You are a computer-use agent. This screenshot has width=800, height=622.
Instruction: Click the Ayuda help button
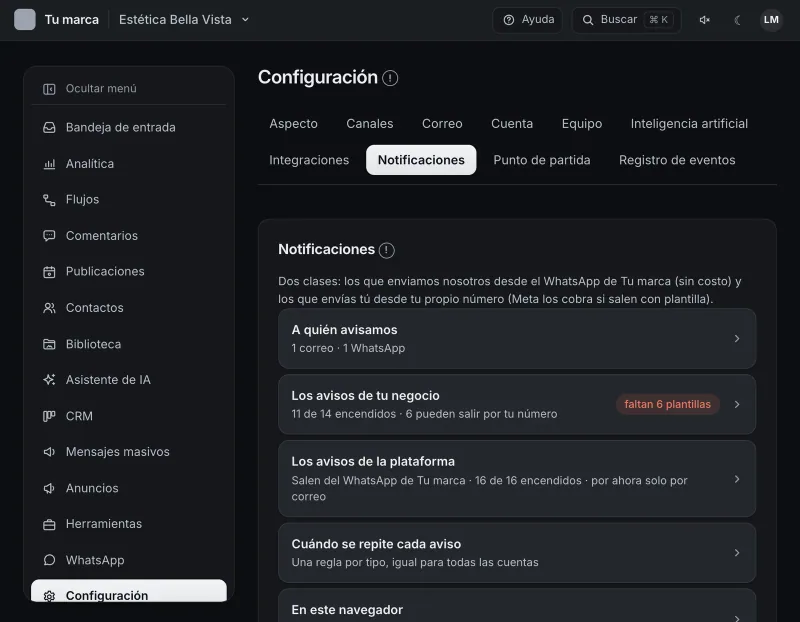tap(528, 20)
